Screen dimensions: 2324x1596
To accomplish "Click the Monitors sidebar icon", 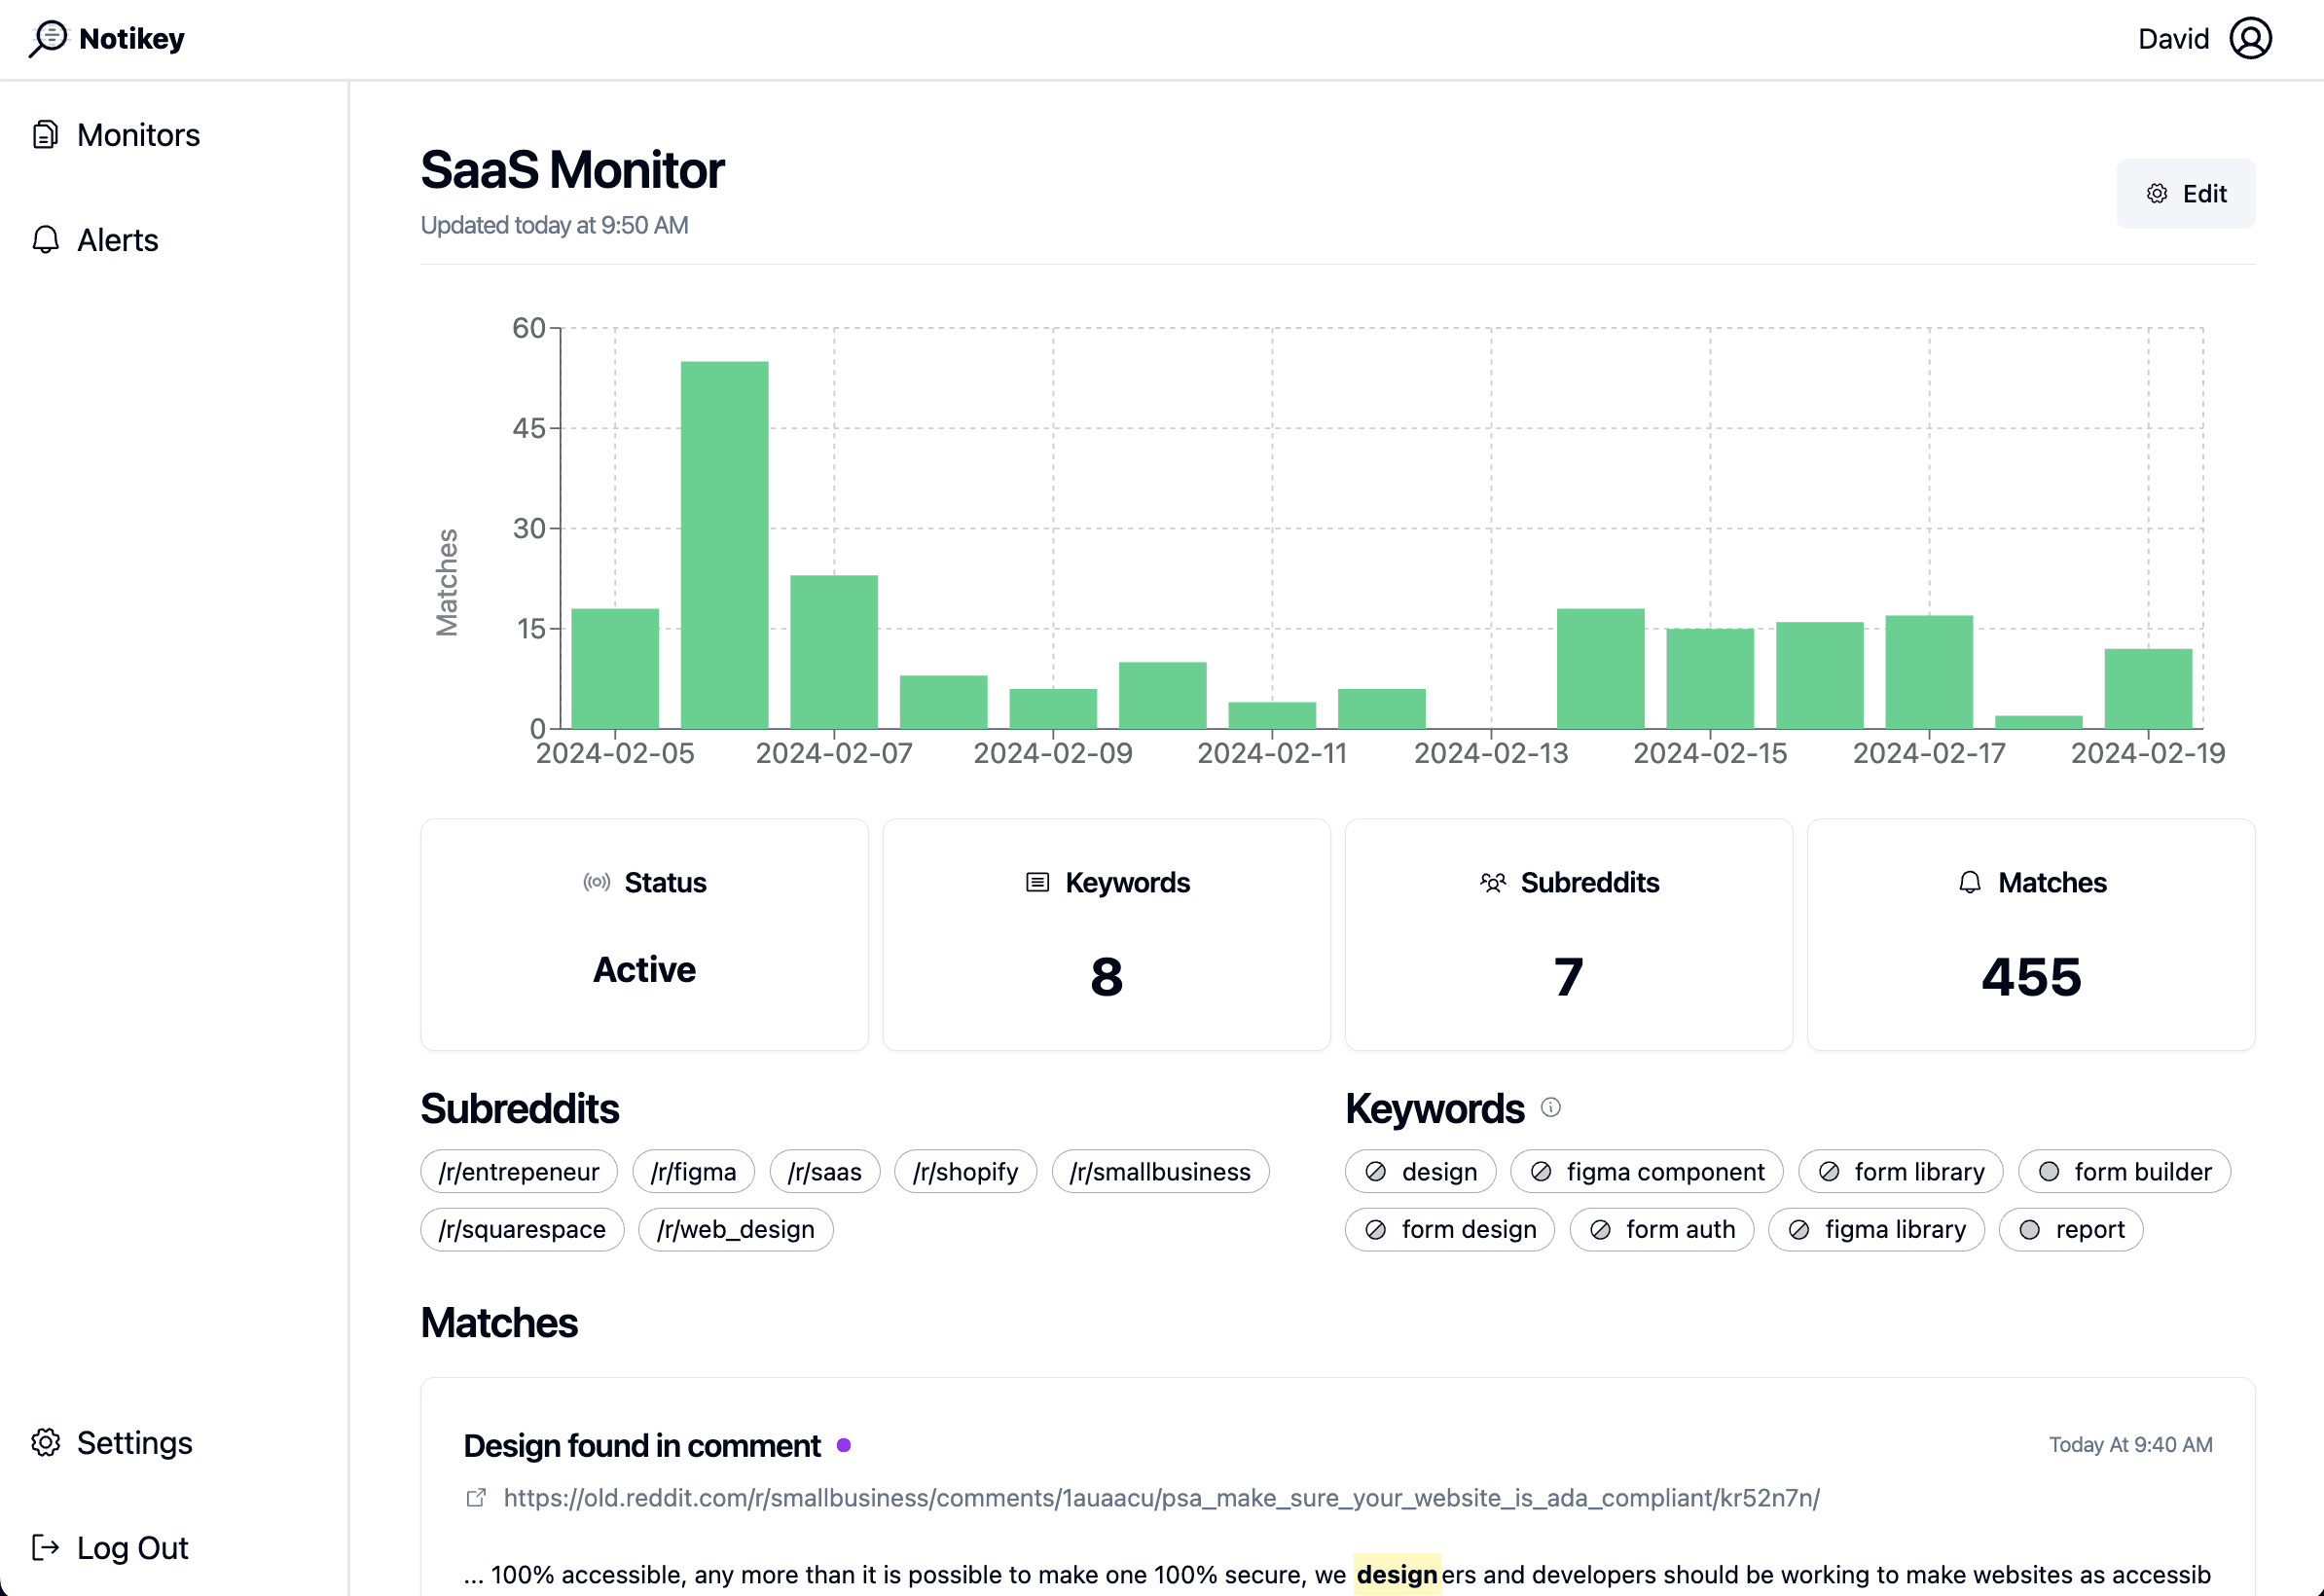I will tap(46, 134).
